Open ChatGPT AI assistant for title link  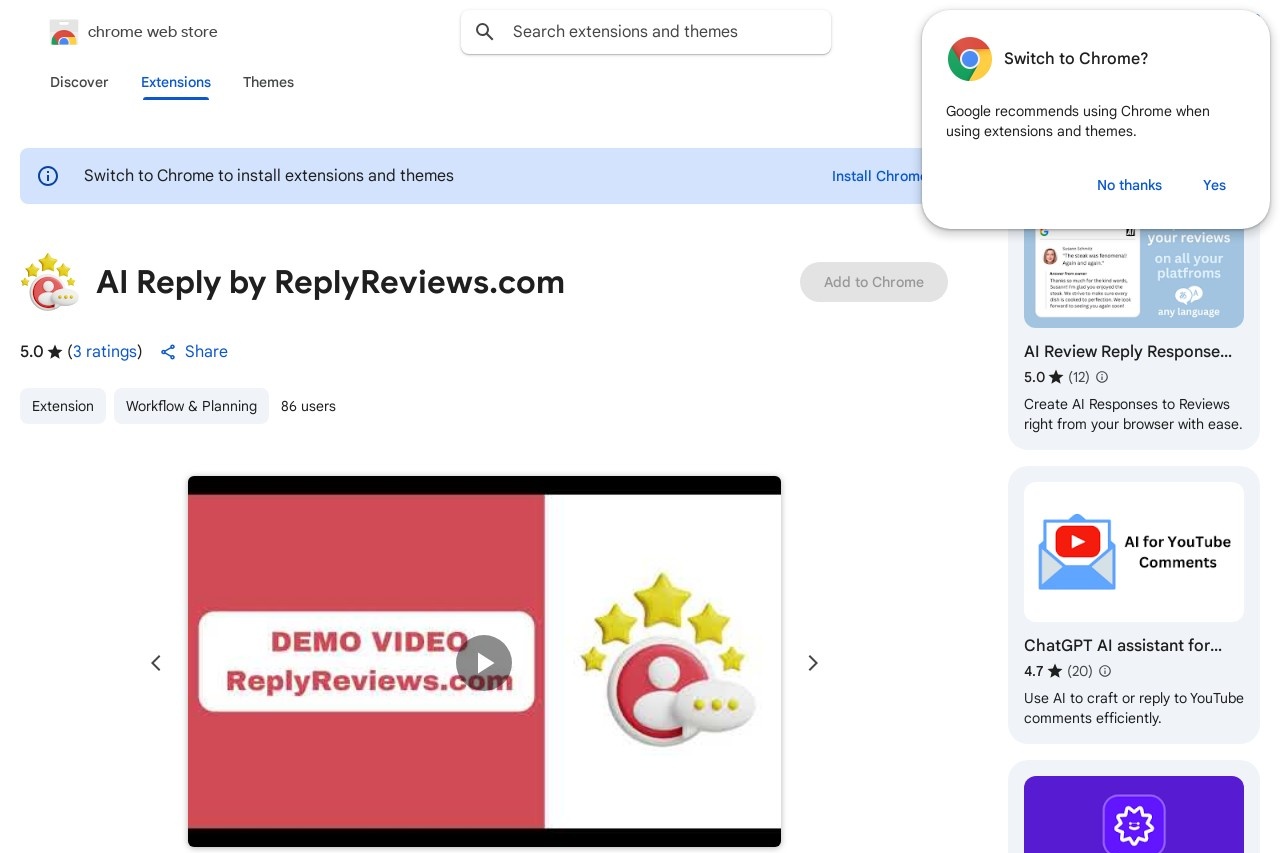click(1123, 646)
